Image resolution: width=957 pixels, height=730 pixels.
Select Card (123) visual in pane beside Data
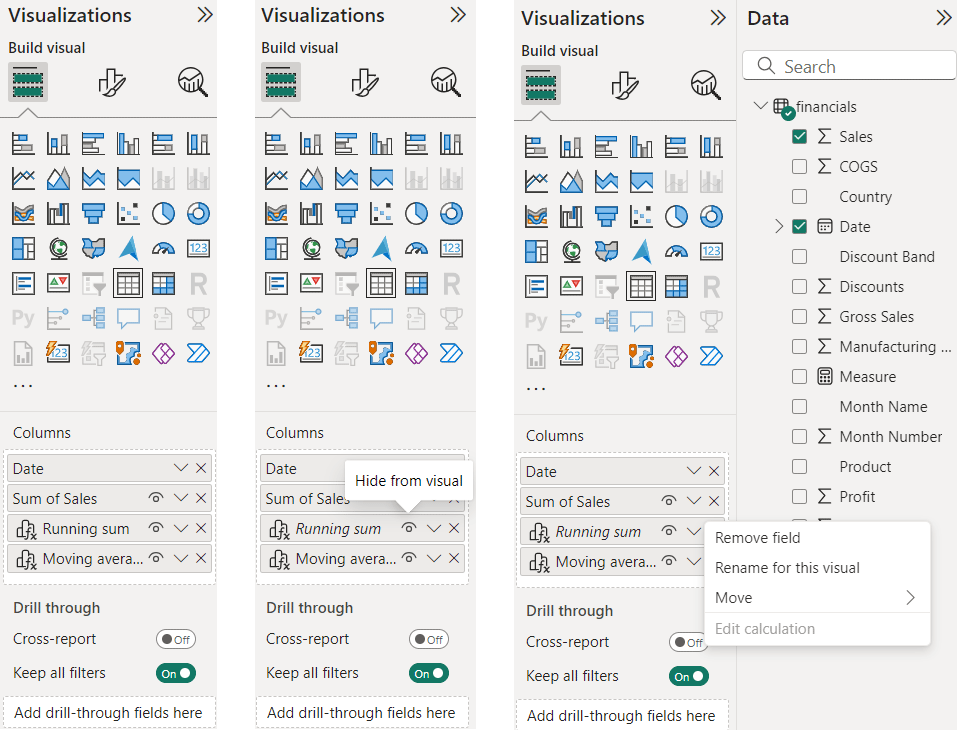pyautogui.click(x=712, y=251)
